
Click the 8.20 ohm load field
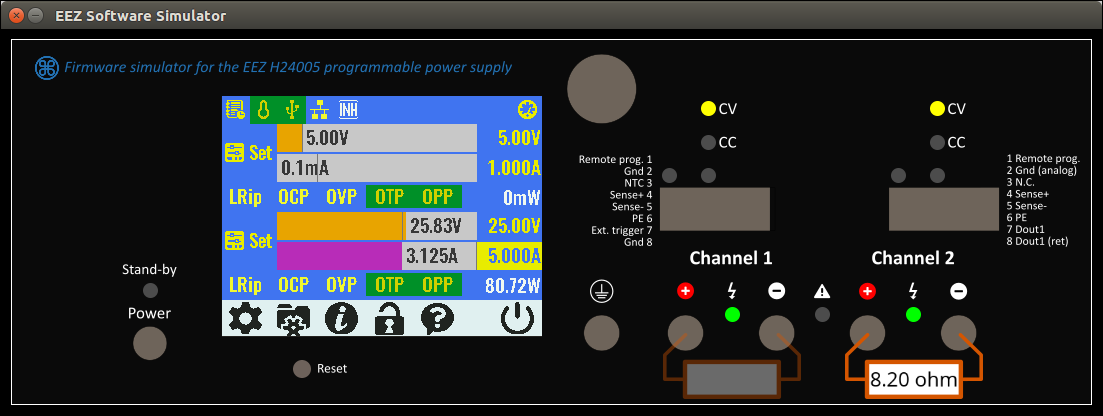click(914, 380)
